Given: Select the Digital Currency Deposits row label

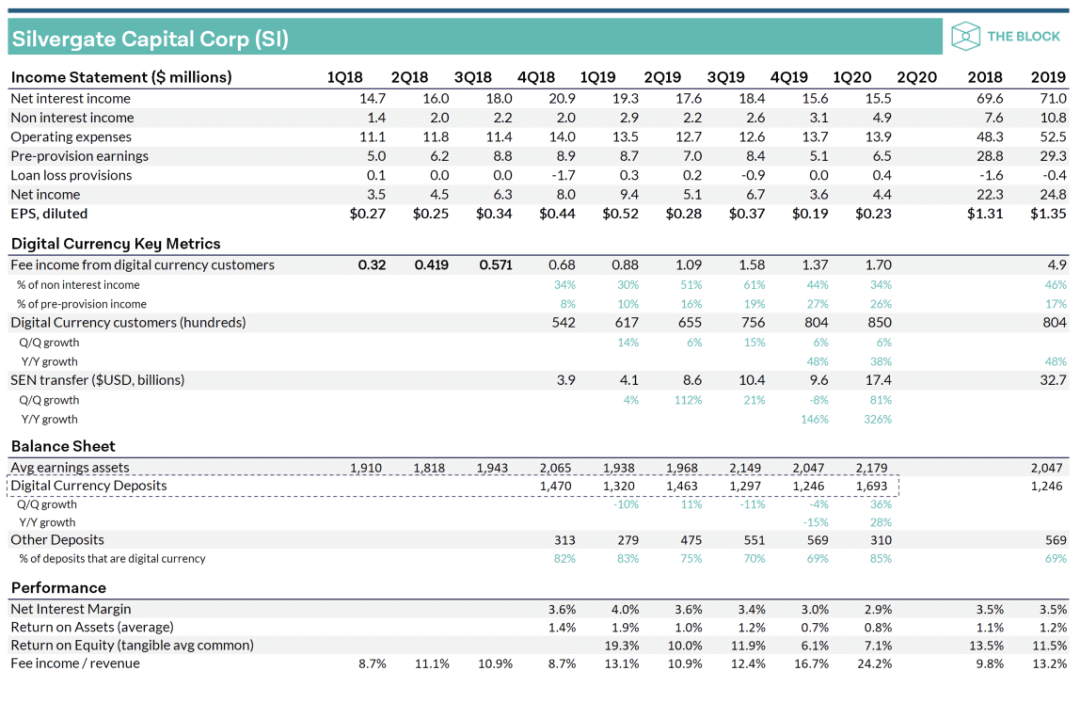Looking at the screenshot, I should (x=89, y=485).
